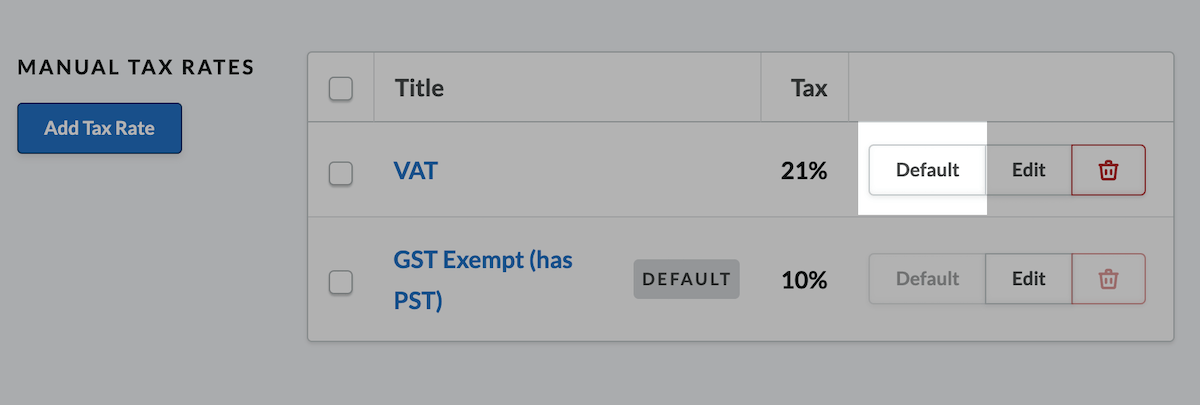Click the Tax column header

[809, 88]
